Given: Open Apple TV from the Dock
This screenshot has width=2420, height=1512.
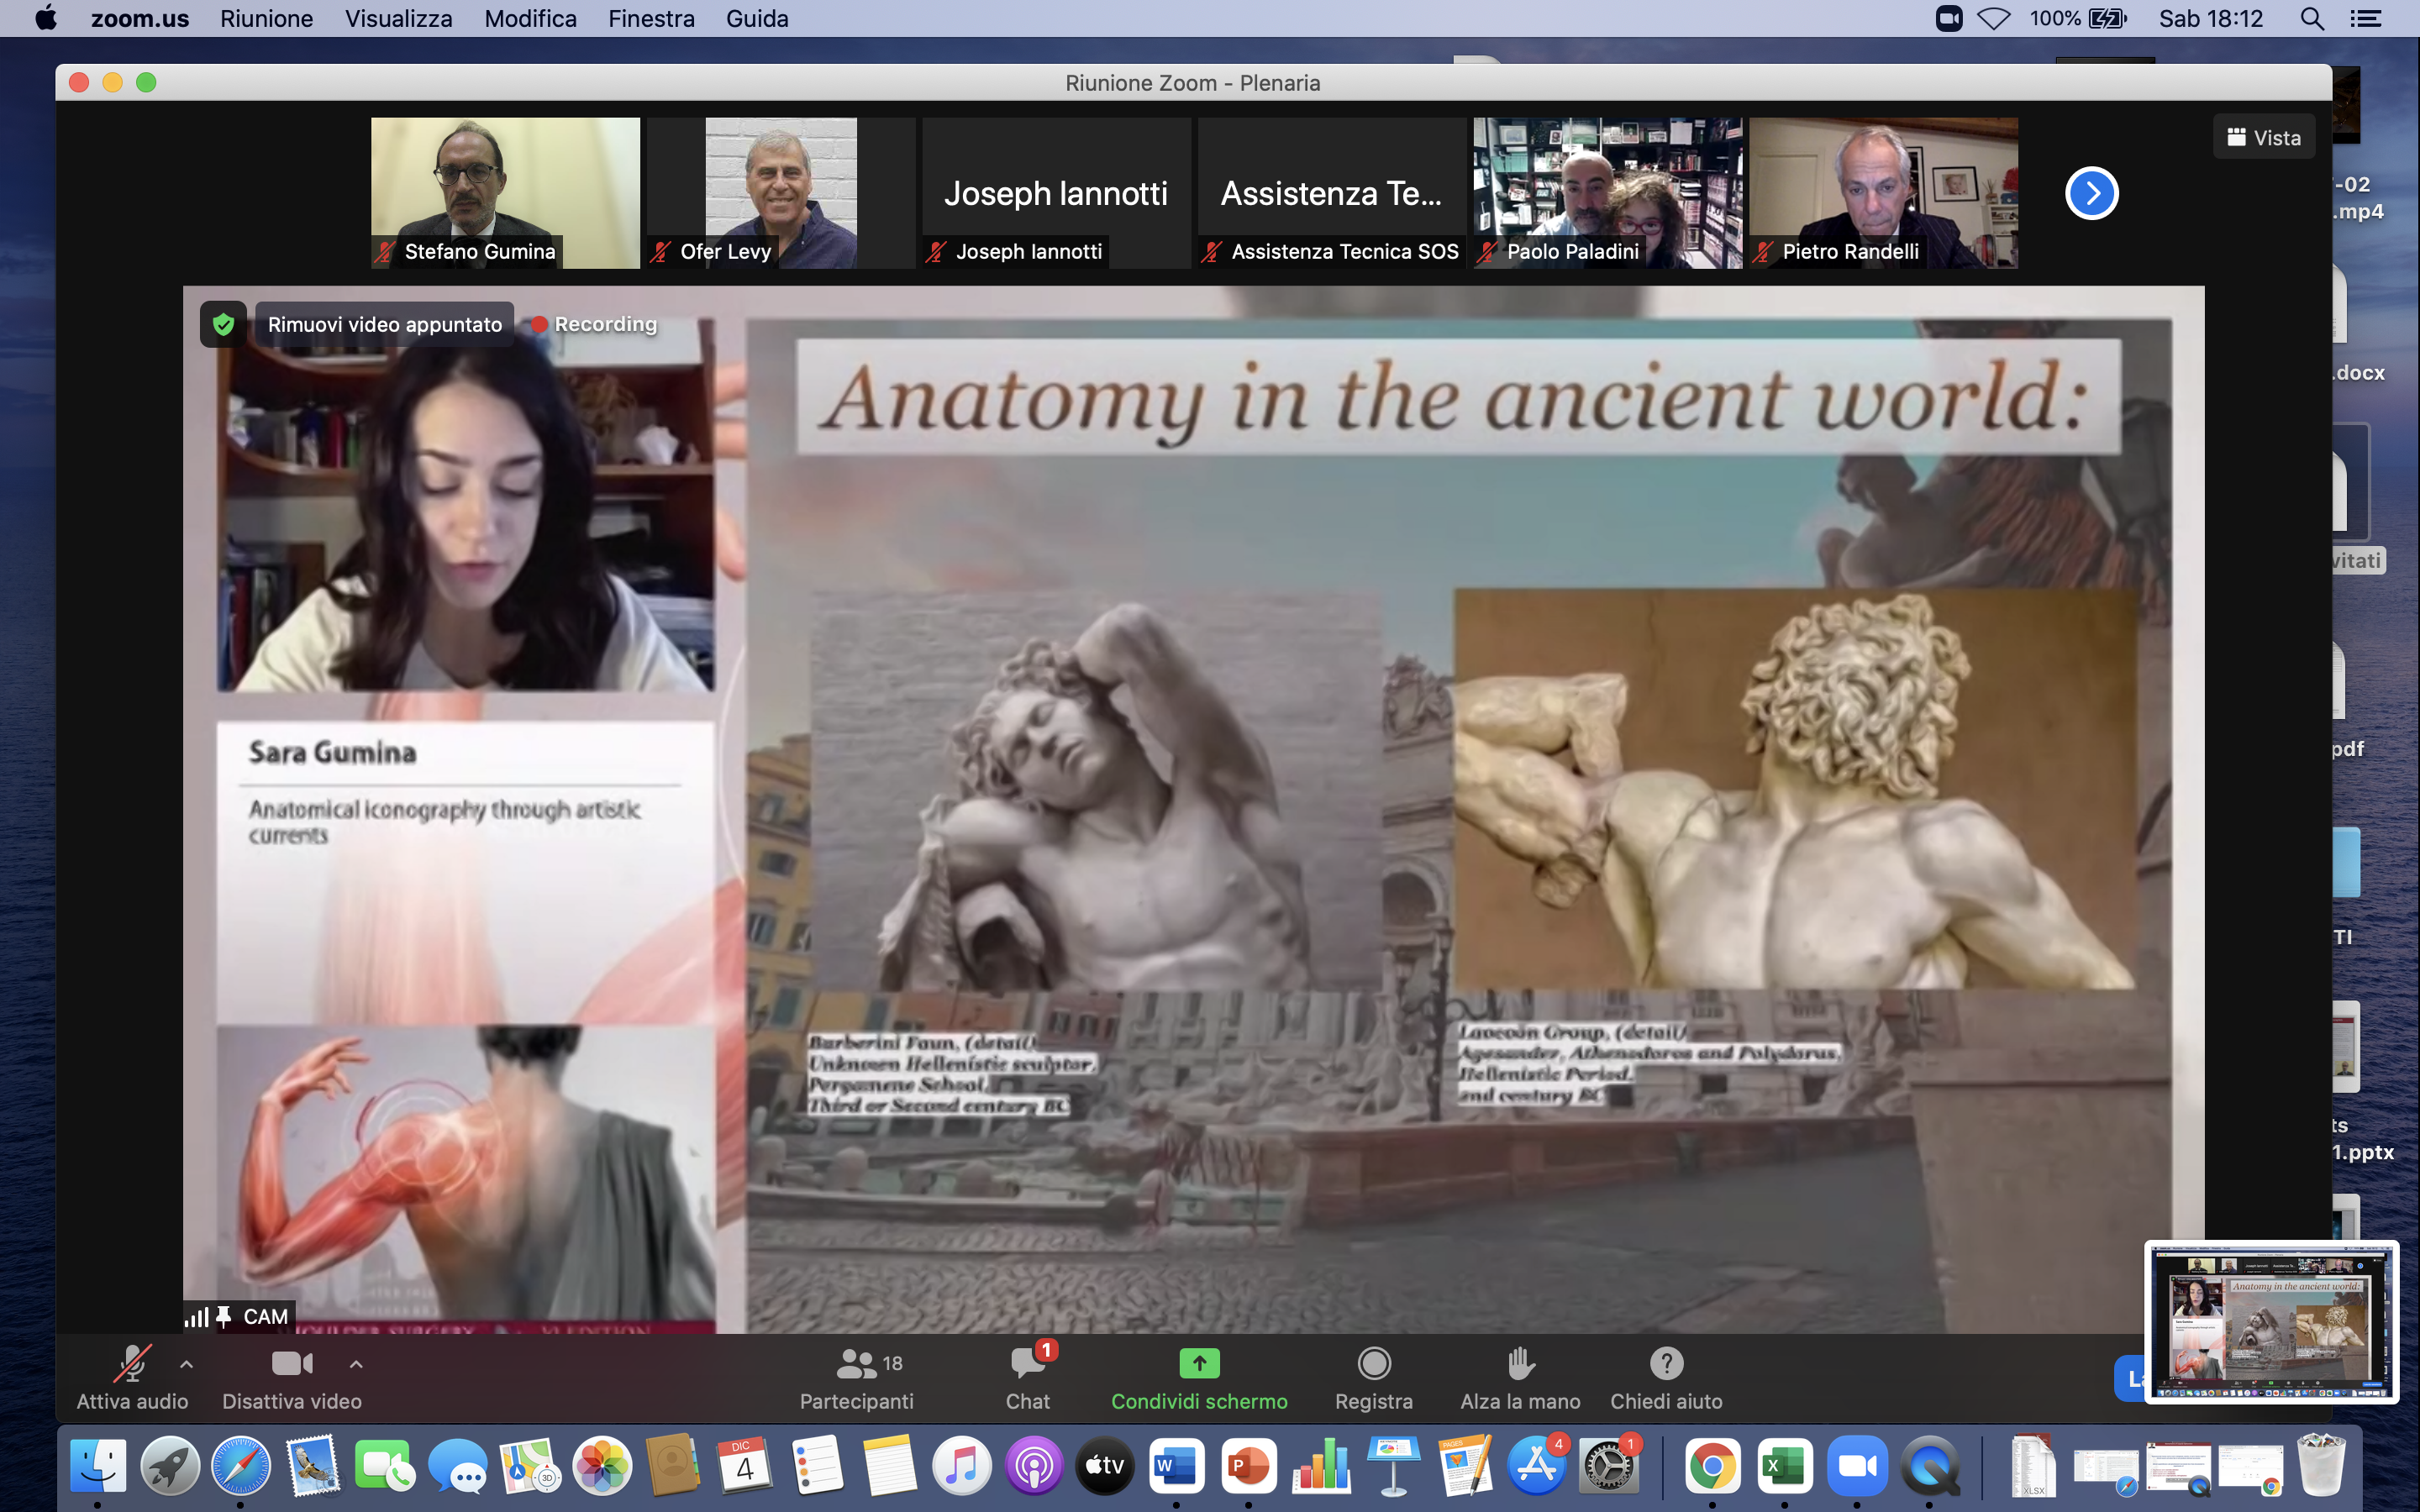Looking at the screenshot, I should tap(1105, 1466).
